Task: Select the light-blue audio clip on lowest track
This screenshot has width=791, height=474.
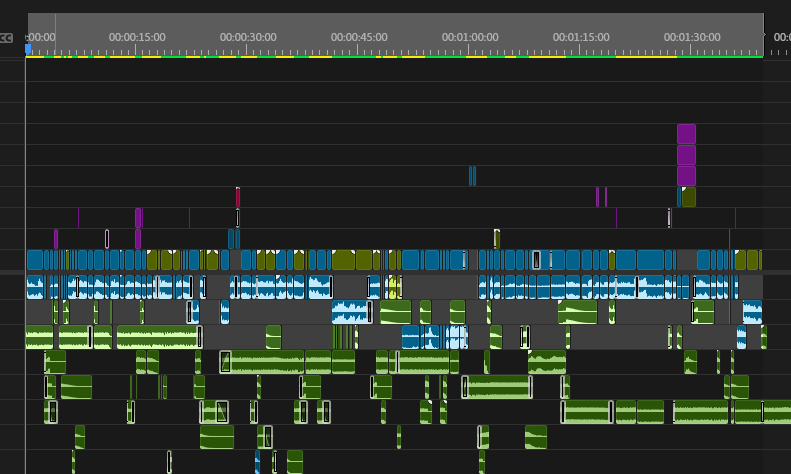Action: pyautogui.click(x=257, y=461)
